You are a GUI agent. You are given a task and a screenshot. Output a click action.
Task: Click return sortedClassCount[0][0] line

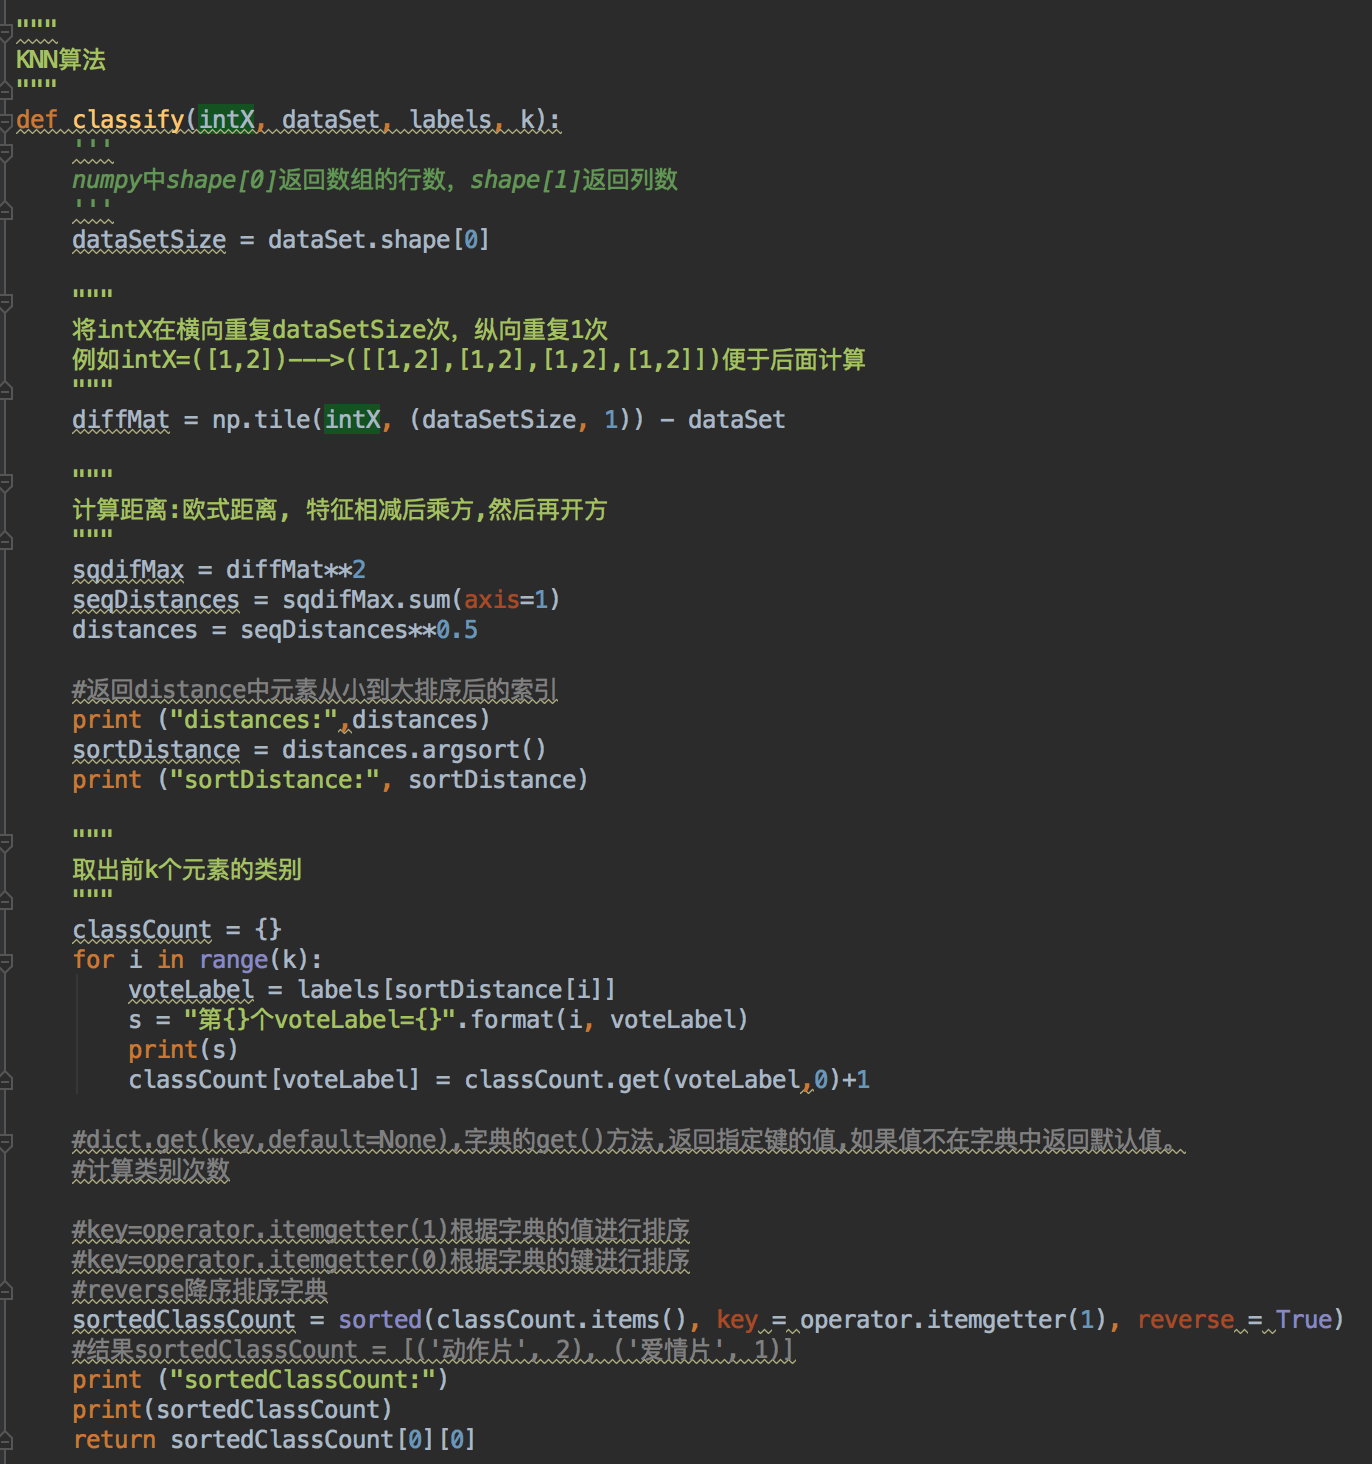click(274, 1440)
